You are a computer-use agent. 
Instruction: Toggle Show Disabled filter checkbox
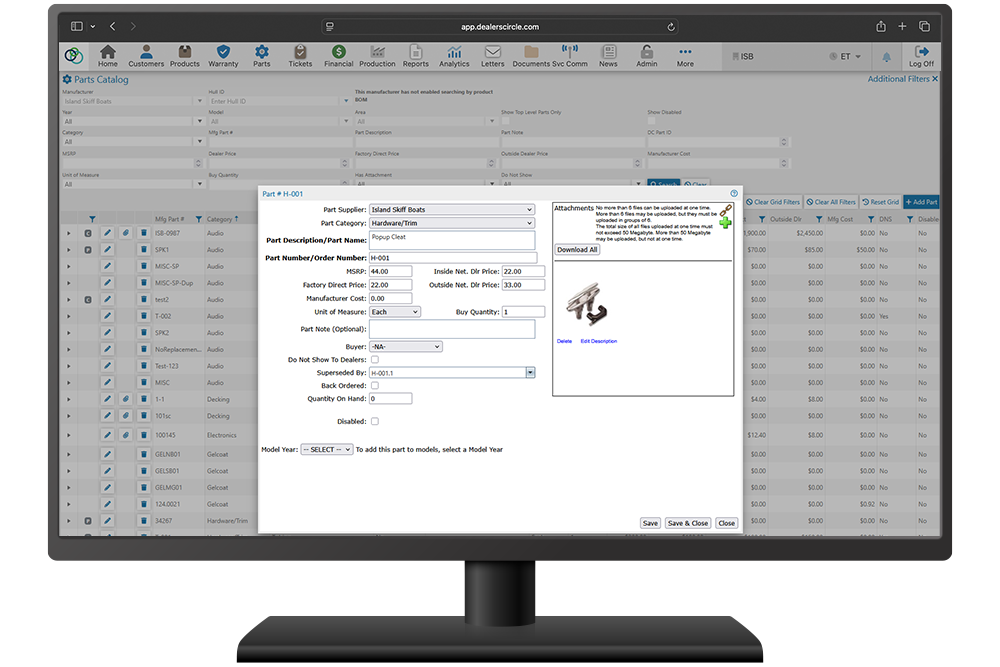(x=651, y=121)
